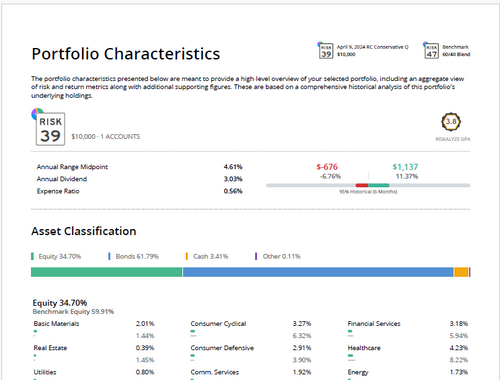This screenshot has width=500, height=380.
Task: Click the Financial Services 3.18% value
Action: (x=459, y=324)
